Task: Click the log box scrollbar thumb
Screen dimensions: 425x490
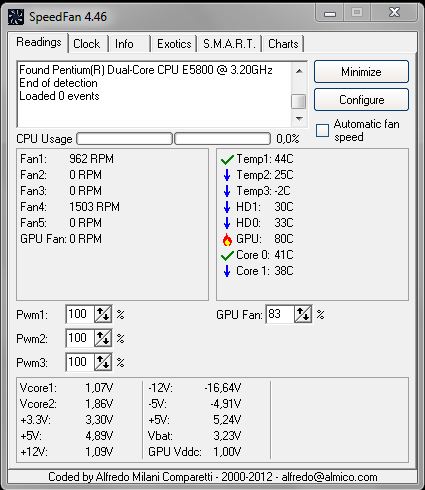Action: 299,101
